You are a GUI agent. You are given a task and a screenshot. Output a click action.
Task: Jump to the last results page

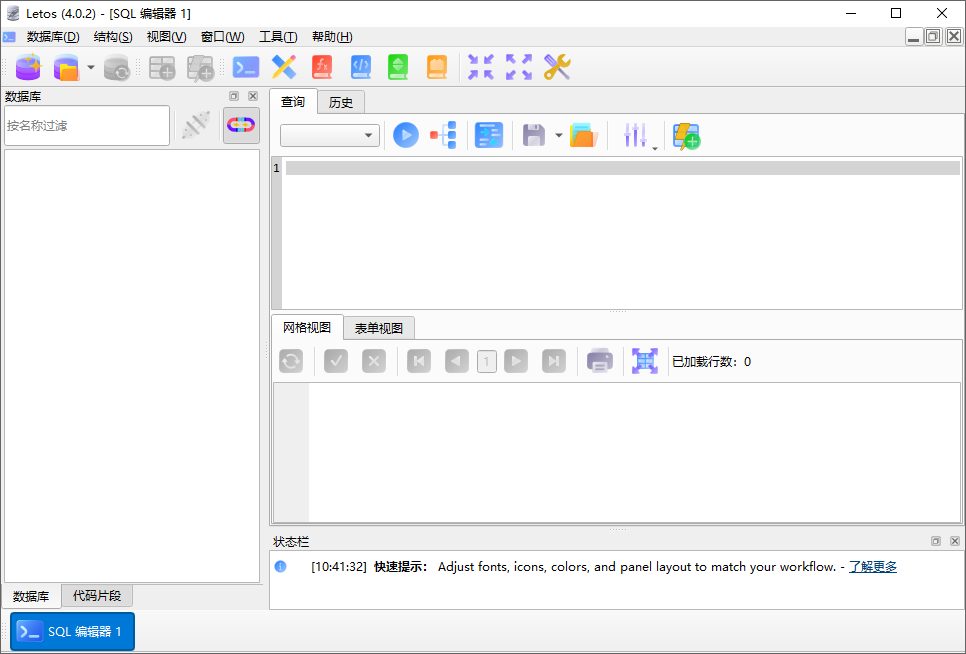tap(554, 361)
